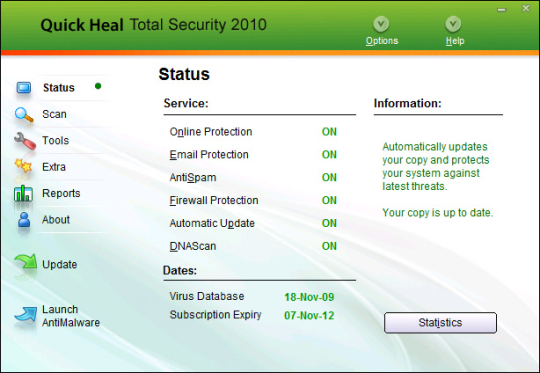The width and height of the screenshot is (540, 373).
Task: Click the Reports bar chart icon
Action: point(23,193)
